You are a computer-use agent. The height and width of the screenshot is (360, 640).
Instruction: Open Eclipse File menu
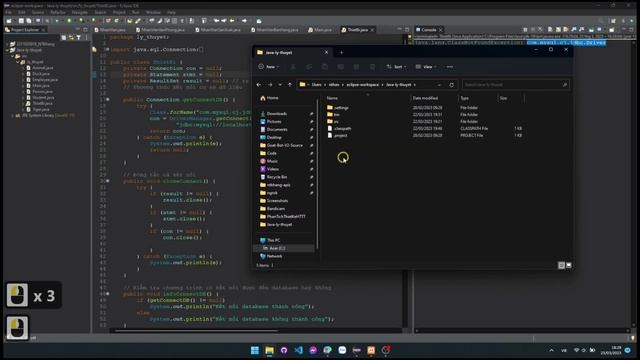pos(8,13)
